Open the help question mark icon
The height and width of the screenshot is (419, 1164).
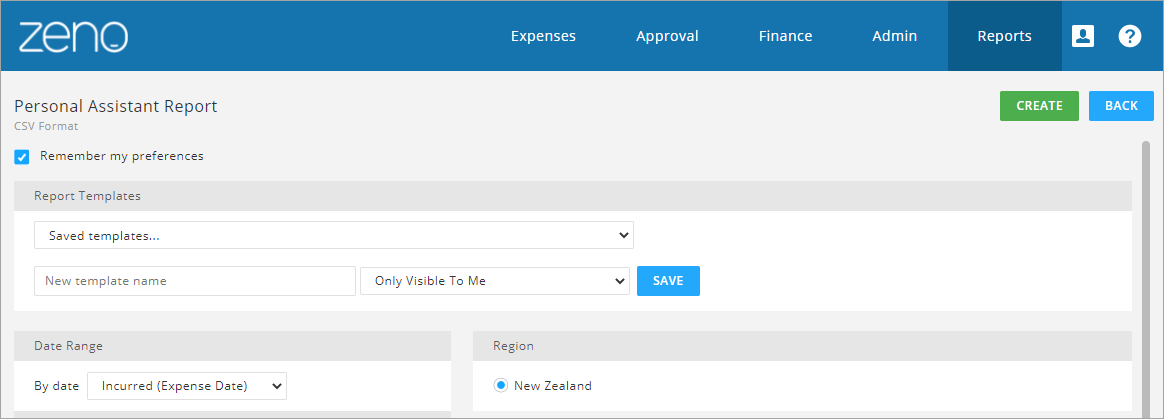[1130, 36]
